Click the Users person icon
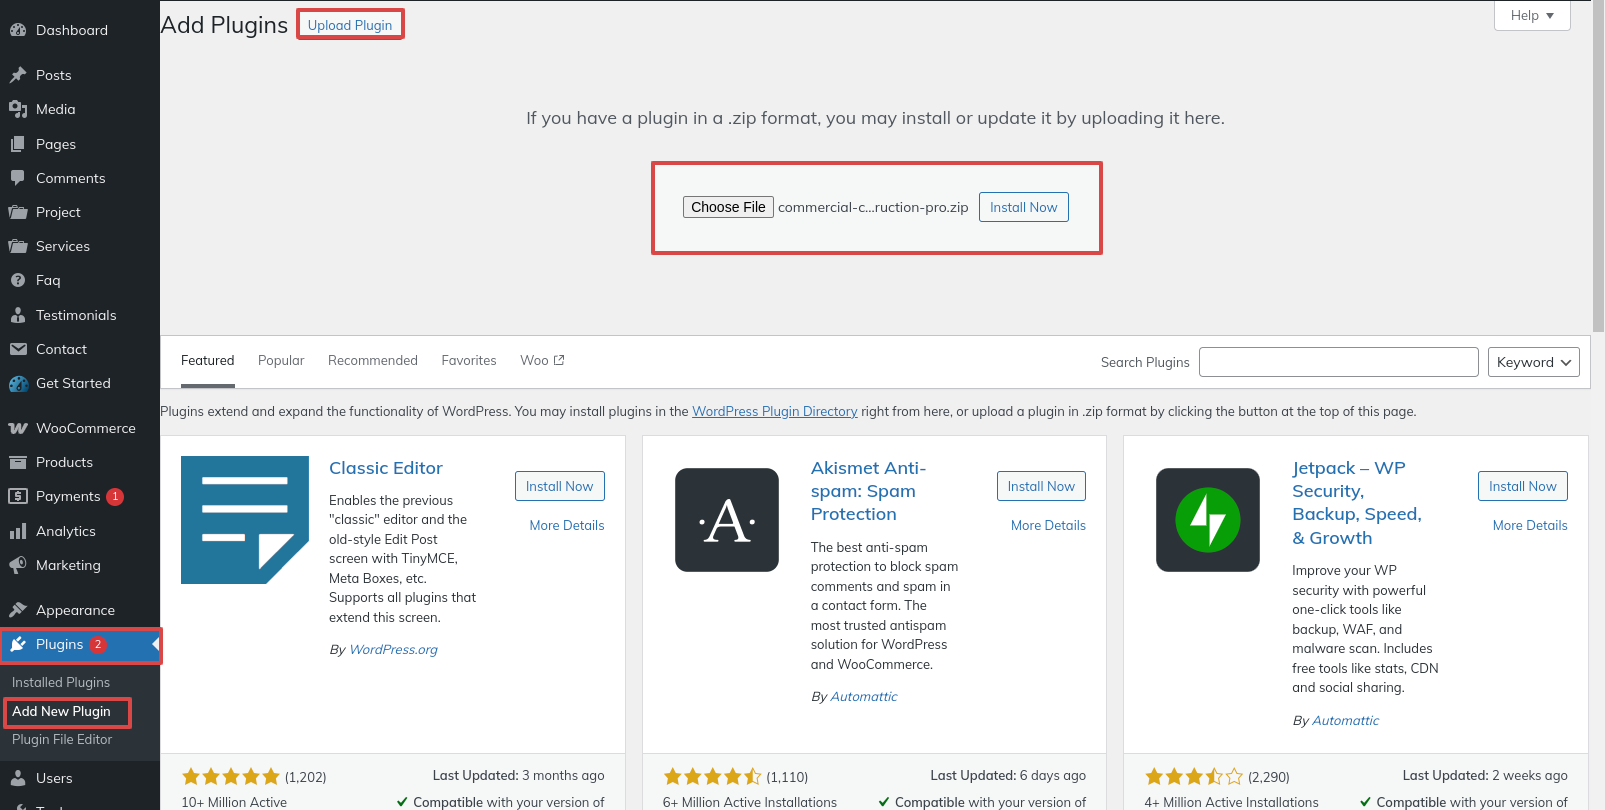Image resolution: width=1605 pixels, height=810 pixels. pyautogui.click(x=18, y=778)
